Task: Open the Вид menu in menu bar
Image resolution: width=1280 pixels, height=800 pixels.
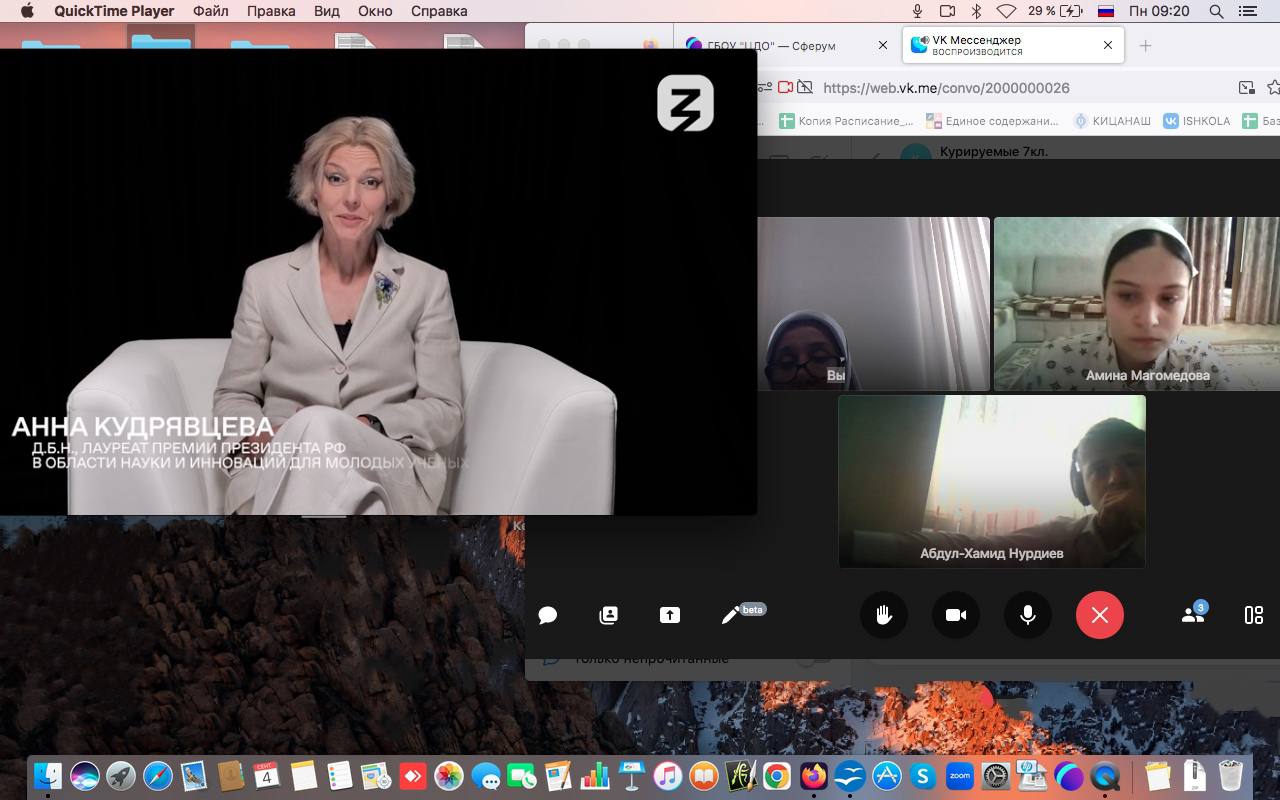Action: pos(326,11)
